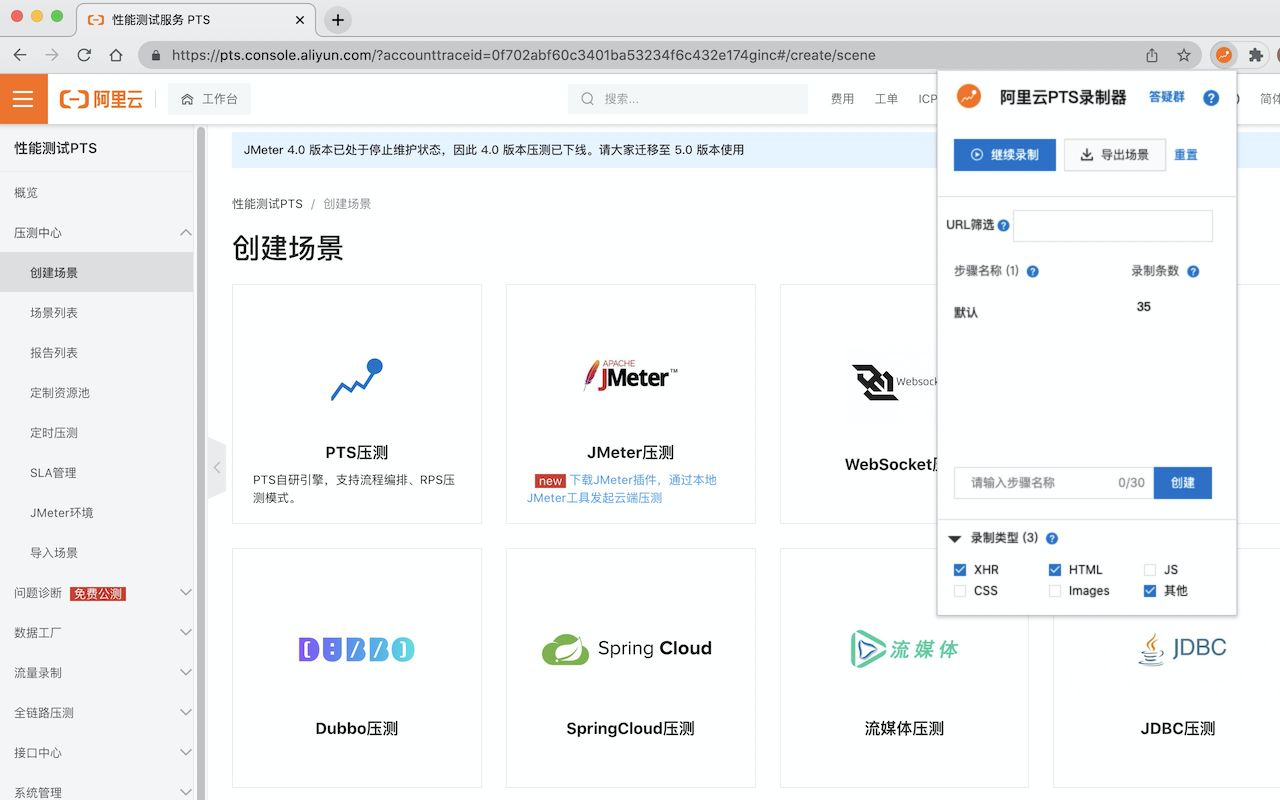This screenshot has height=800, width=1280.
Task: Open the extensions puzzle icon
Action: coord(1256,55)
